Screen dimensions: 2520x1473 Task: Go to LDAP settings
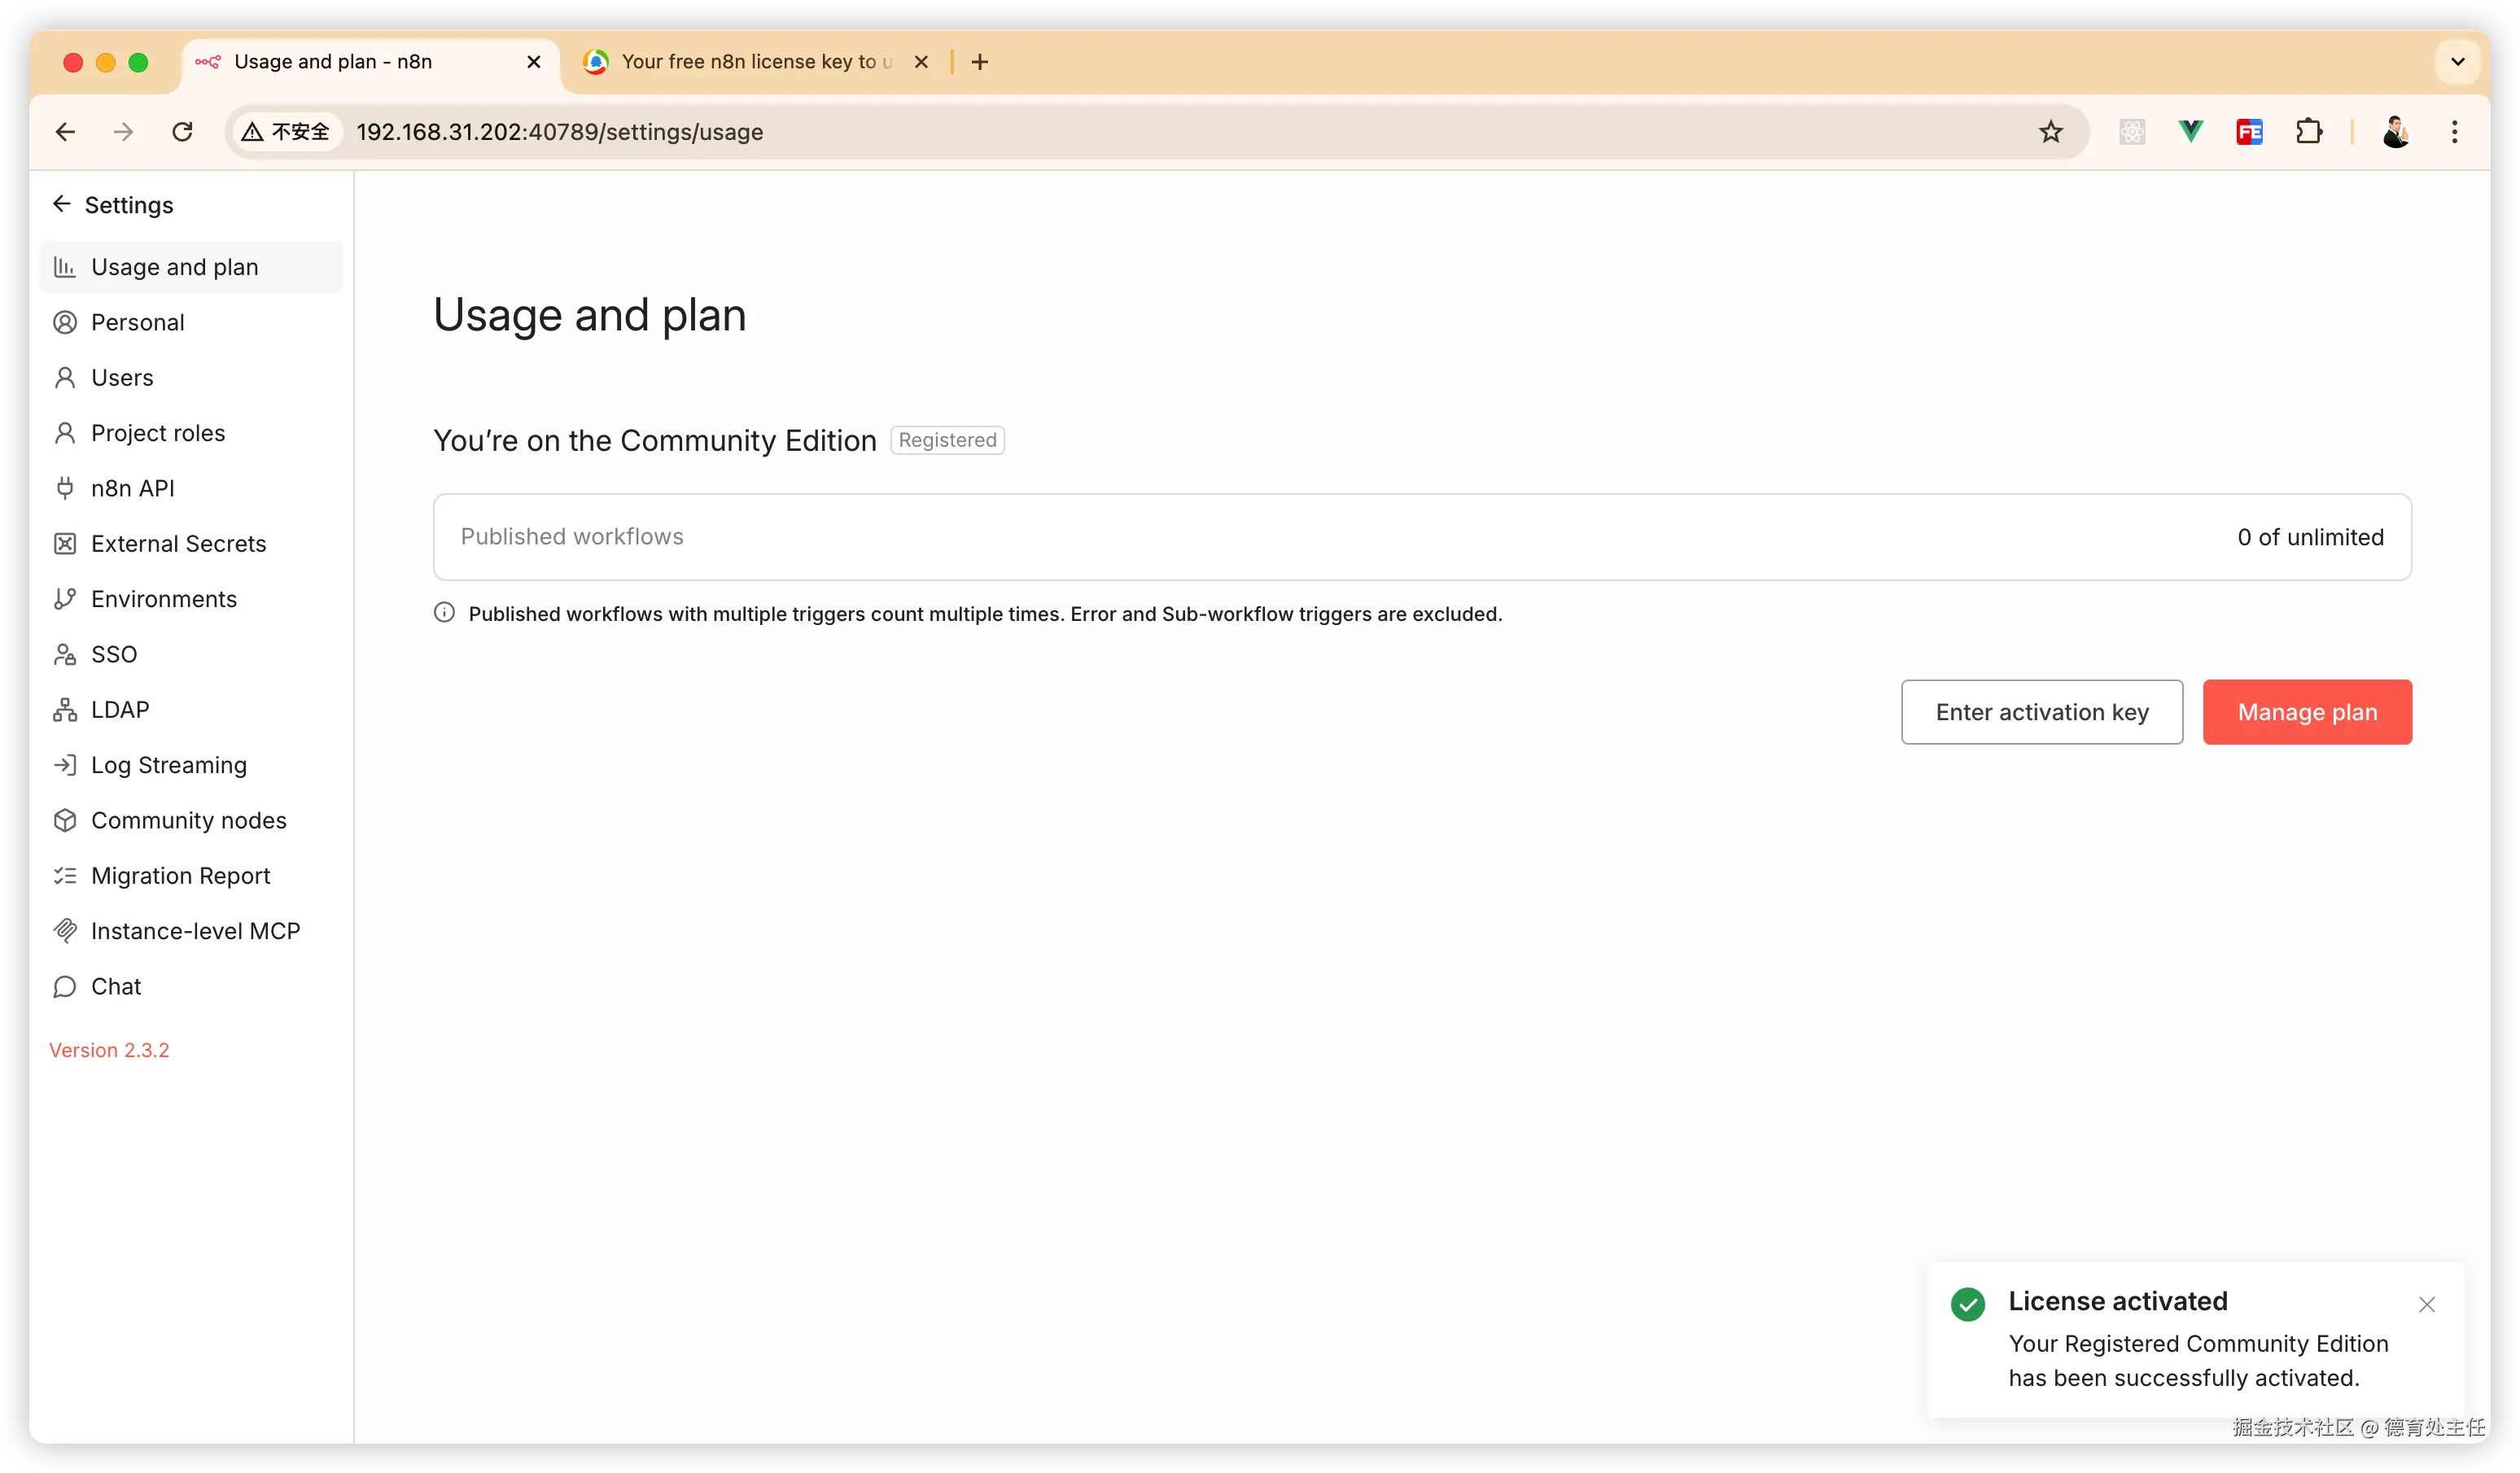click(119, 709)
